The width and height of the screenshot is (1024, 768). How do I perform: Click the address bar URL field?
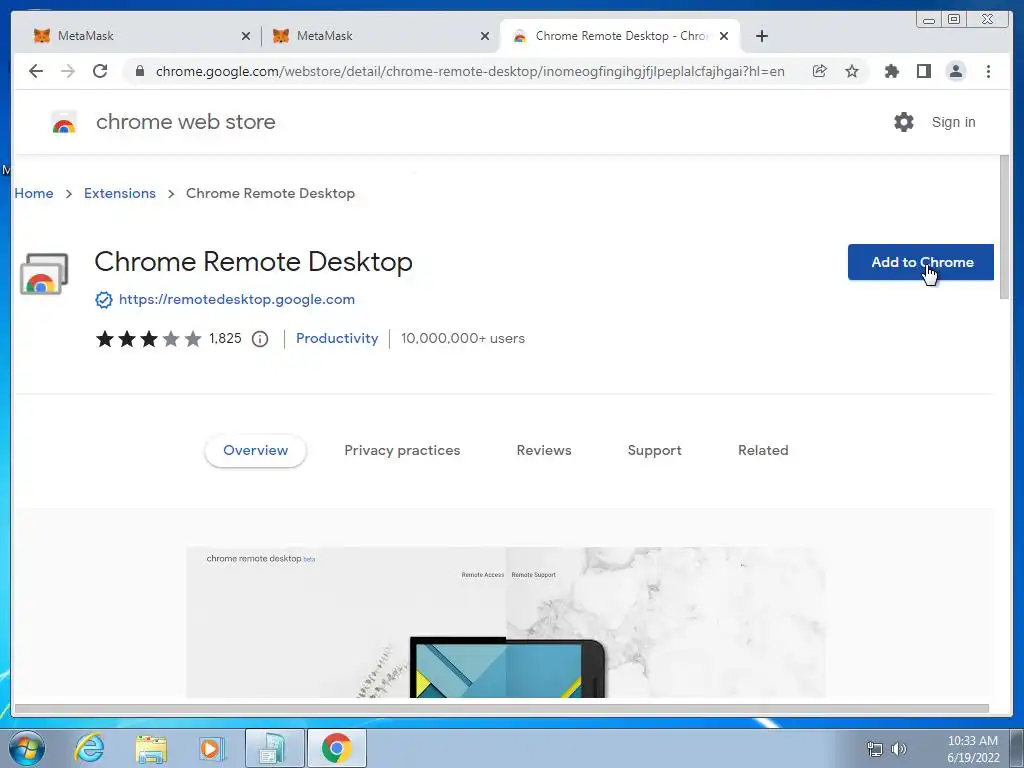pyautogui.click(x=470, y=71)
